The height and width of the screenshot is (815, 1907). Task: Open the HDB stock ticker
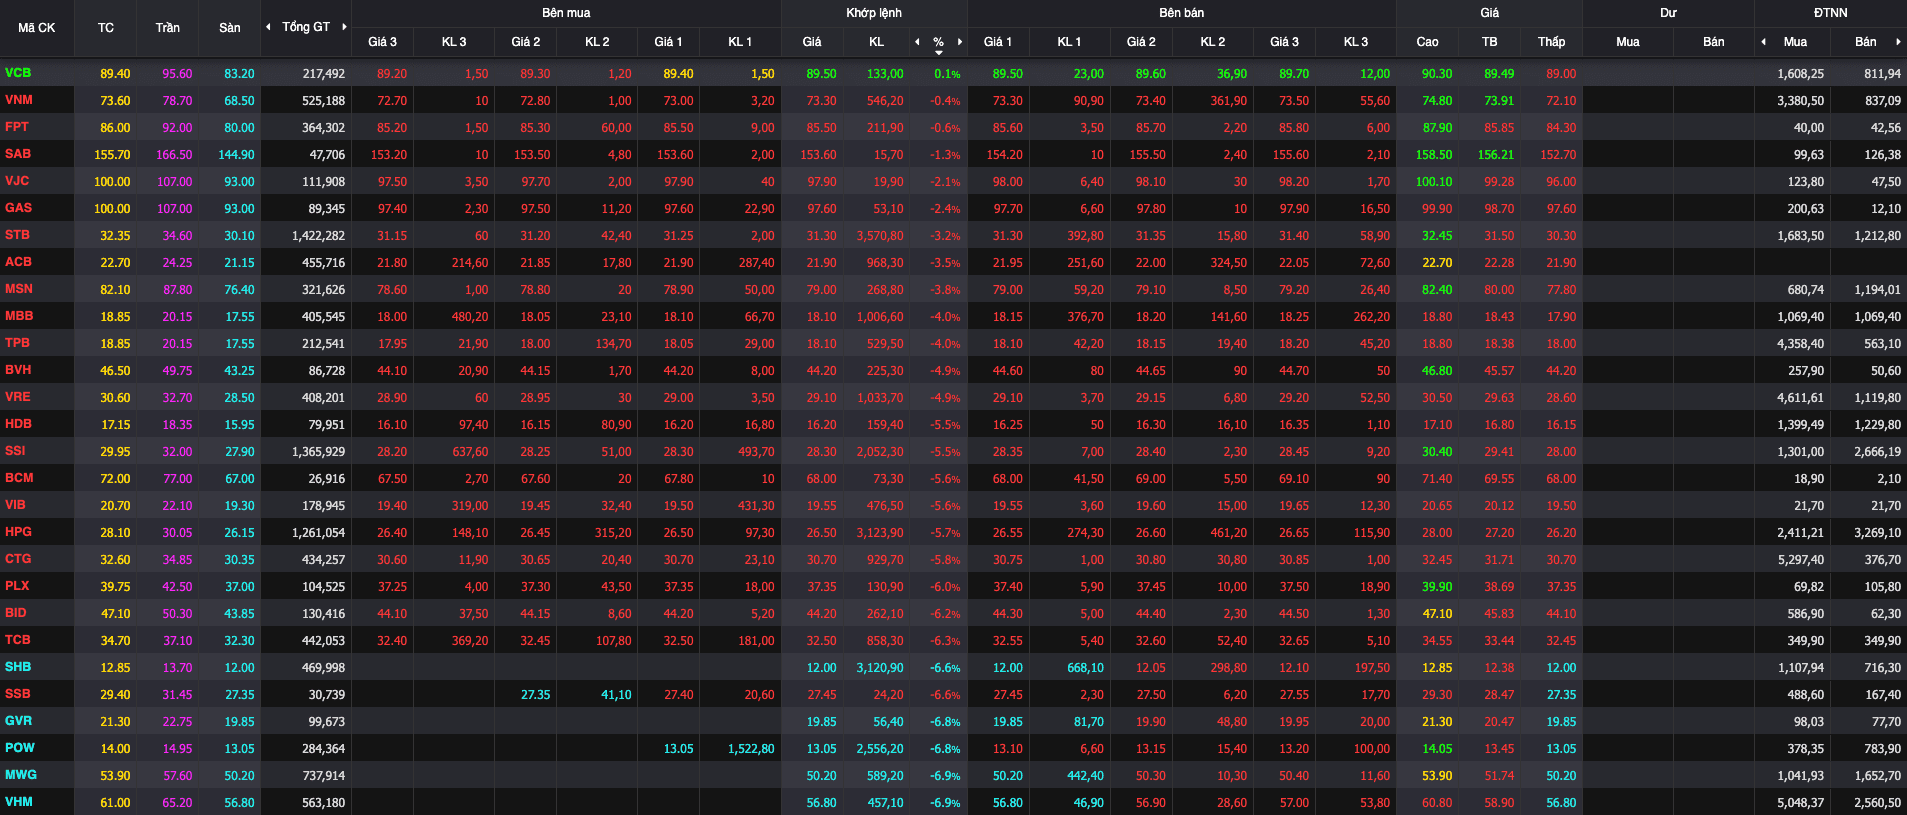point(18,424)
